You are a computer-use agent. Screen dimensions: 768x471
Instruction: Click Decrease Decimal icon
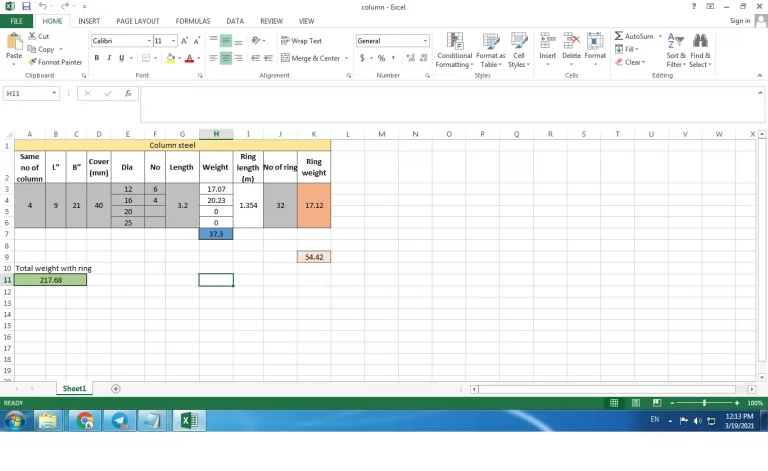424,58
